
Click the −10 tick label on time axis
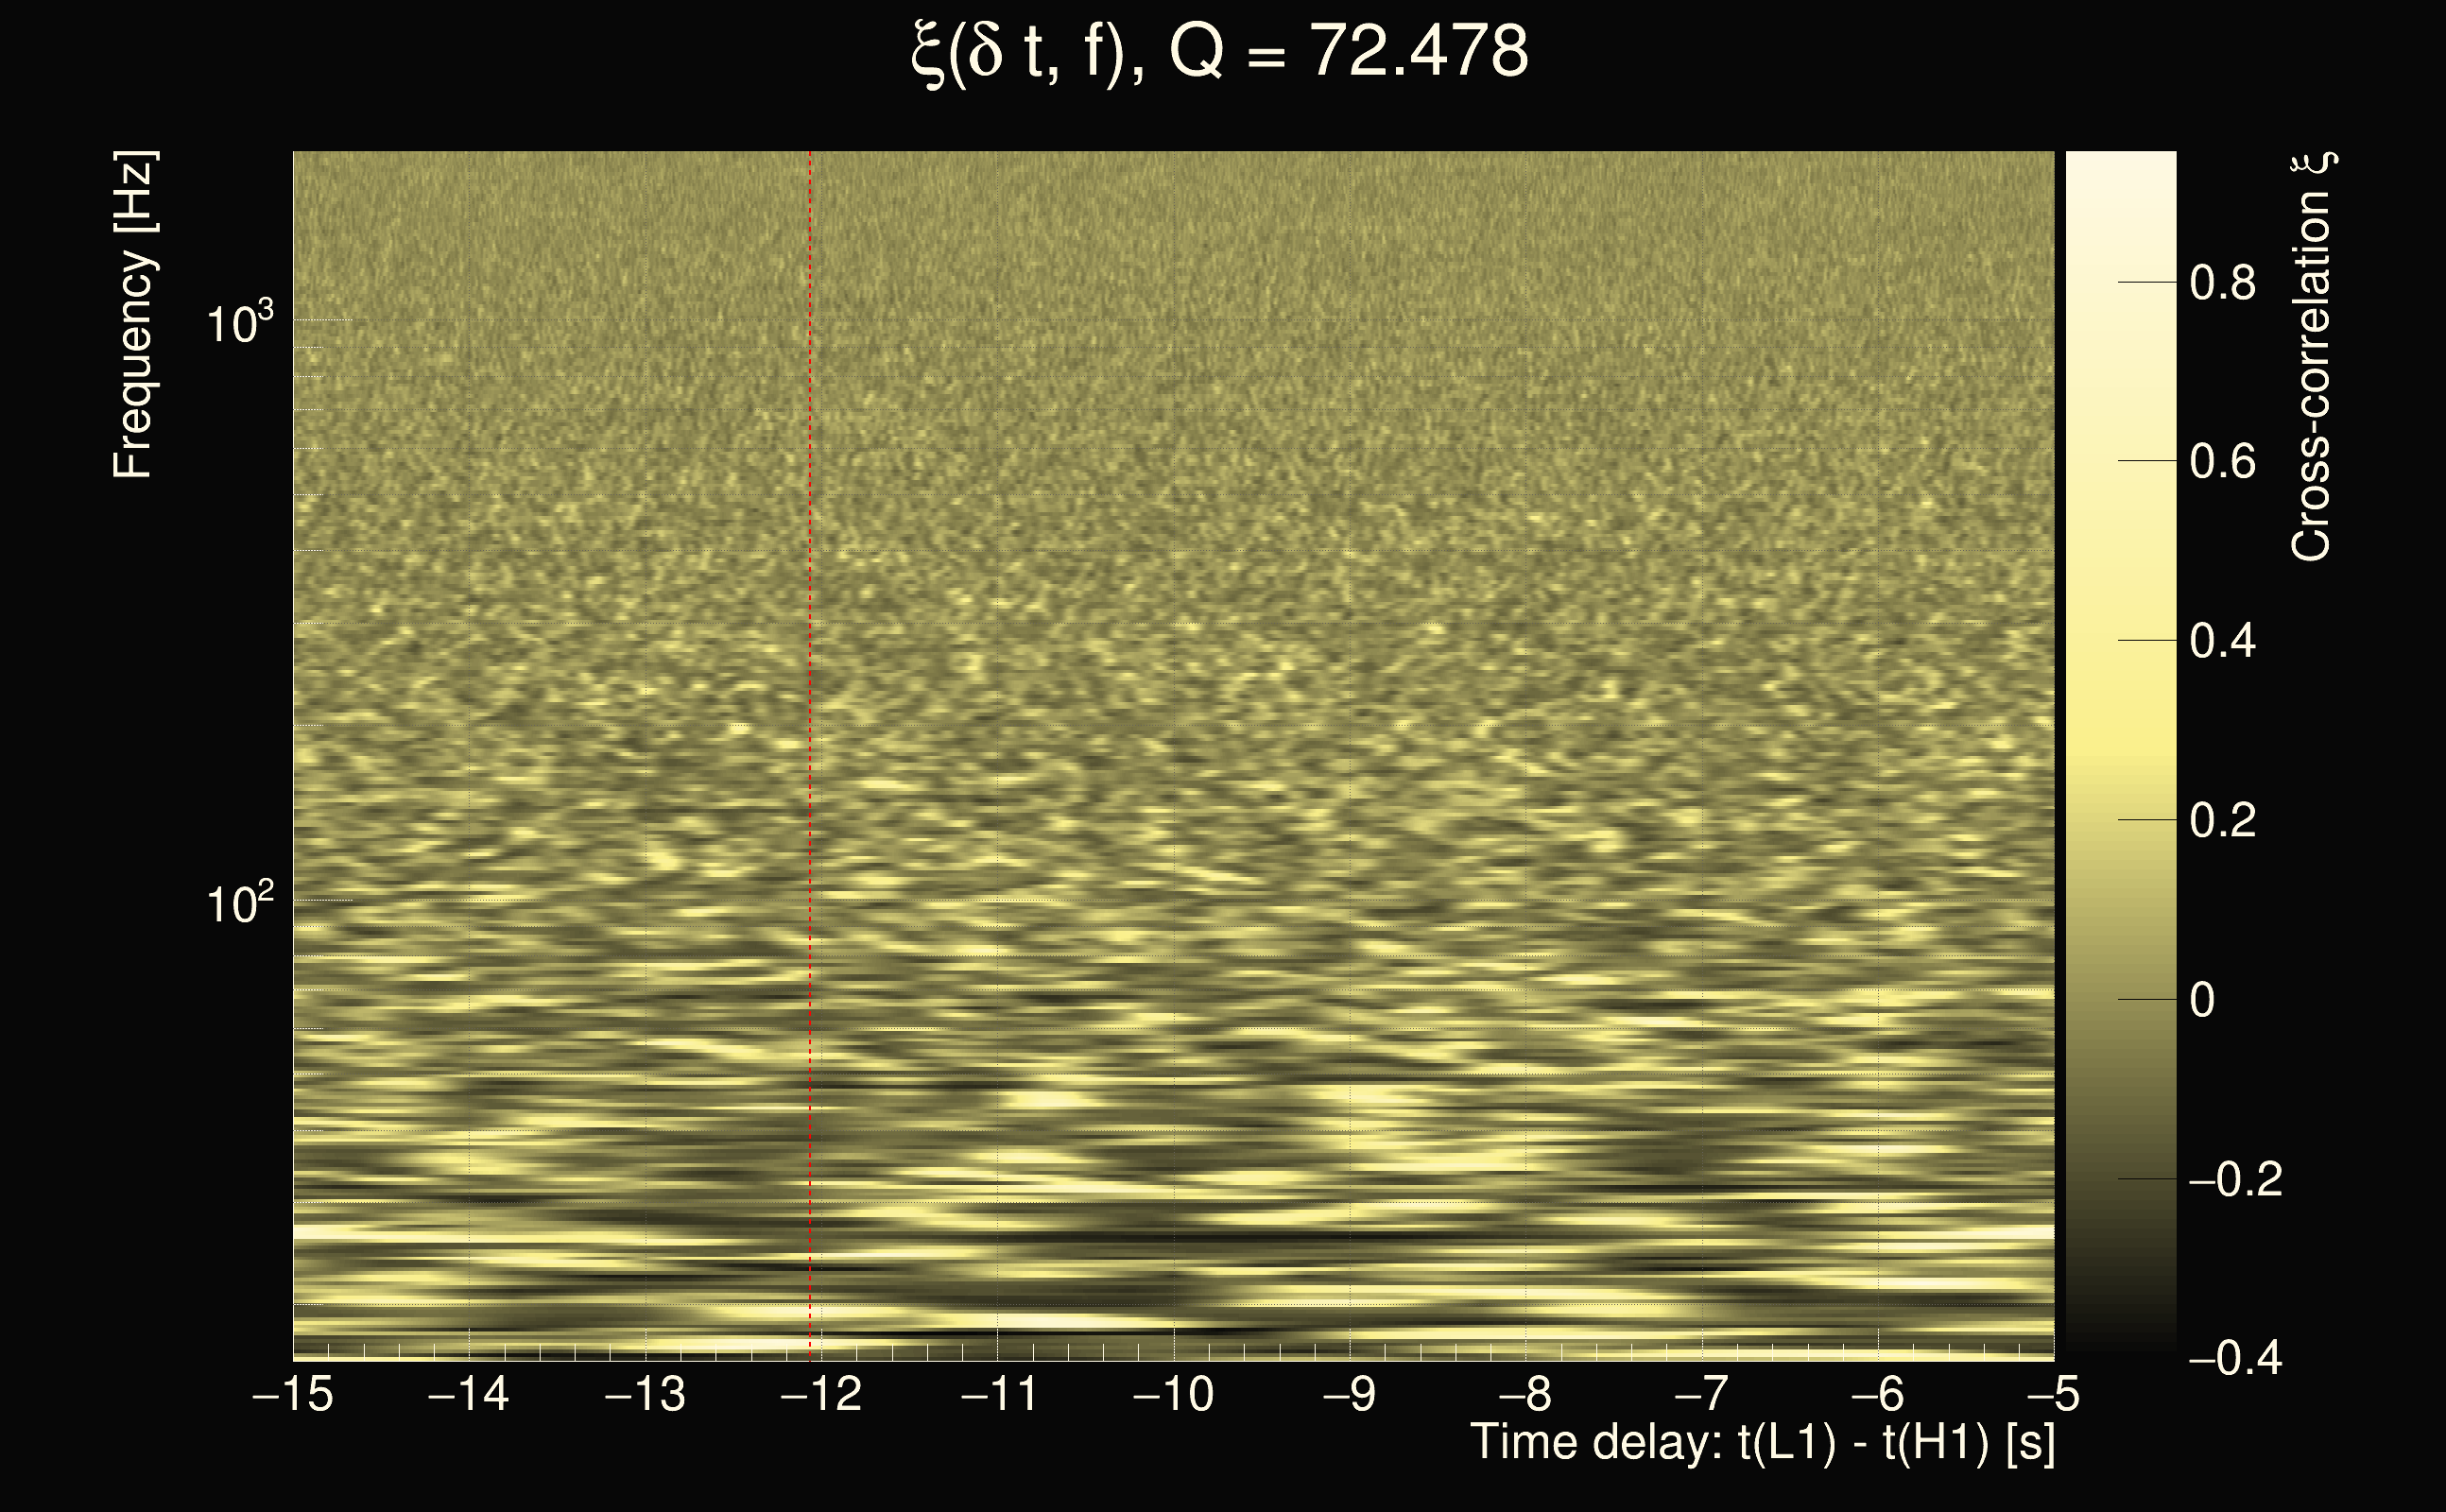pyautogui.click(x=1173, y=1394)
